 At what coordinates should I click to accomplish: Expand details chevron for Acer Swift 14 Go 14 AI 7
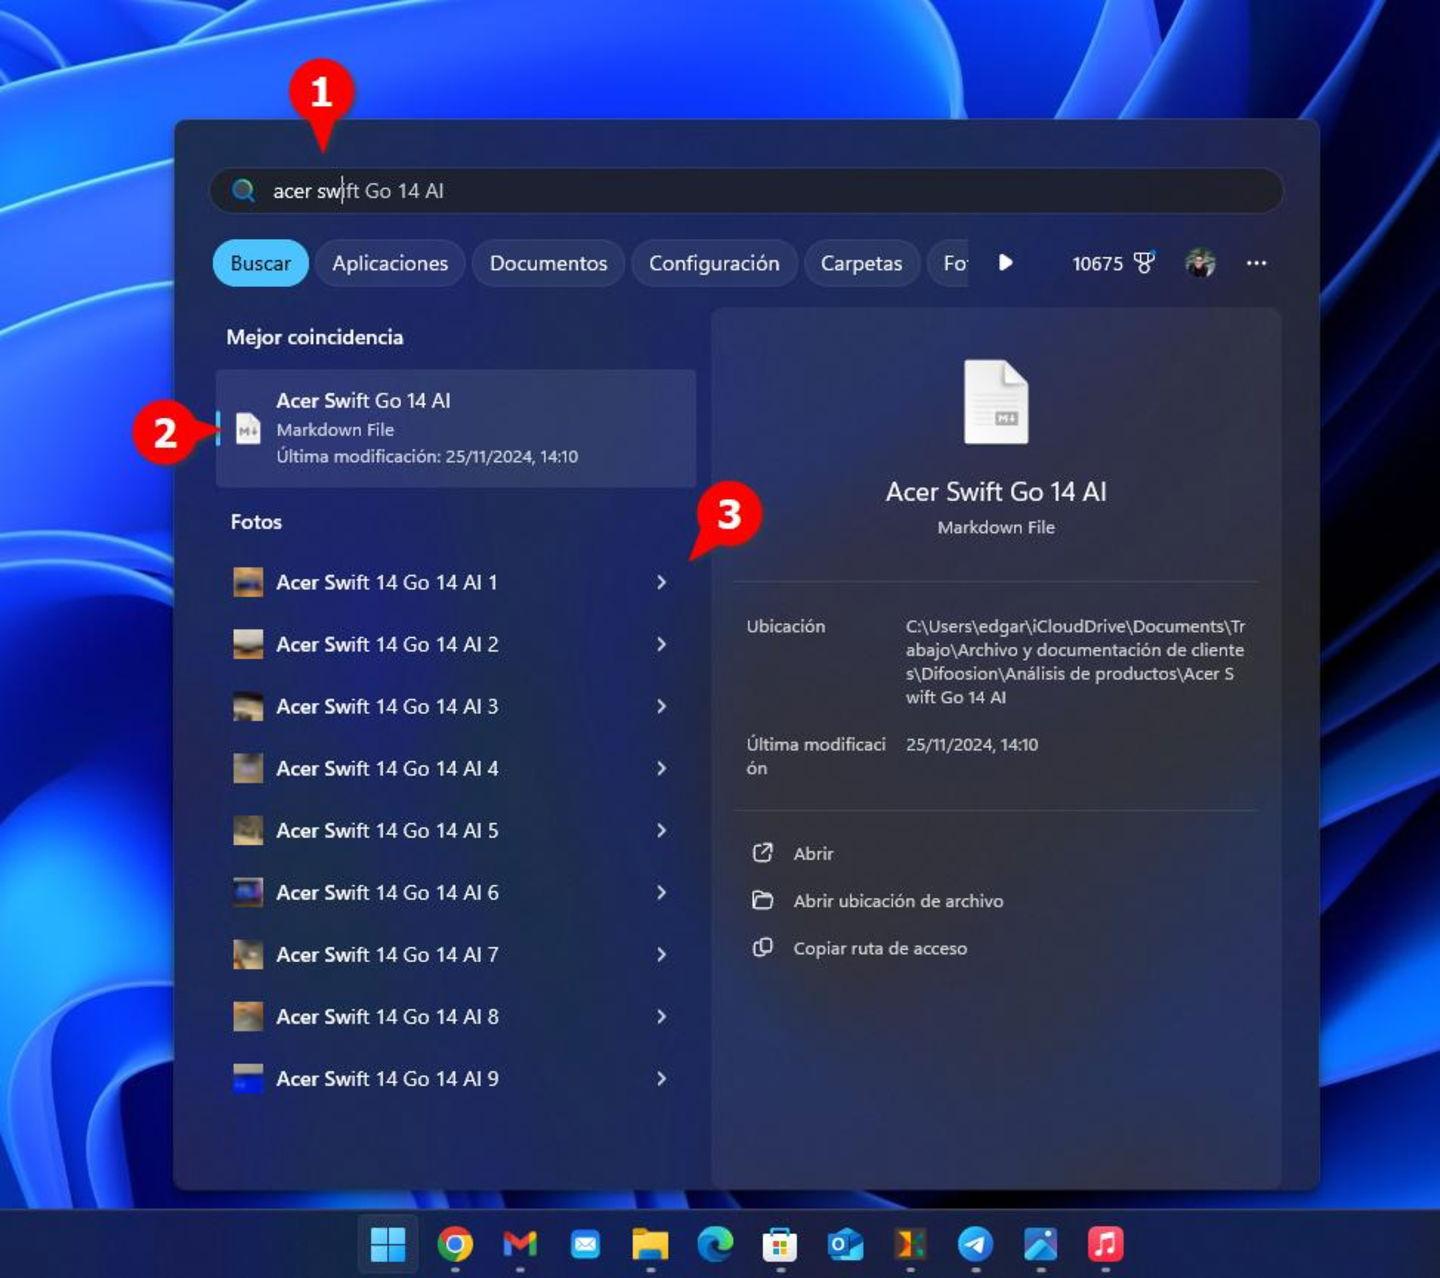click(x=661, y=954)
